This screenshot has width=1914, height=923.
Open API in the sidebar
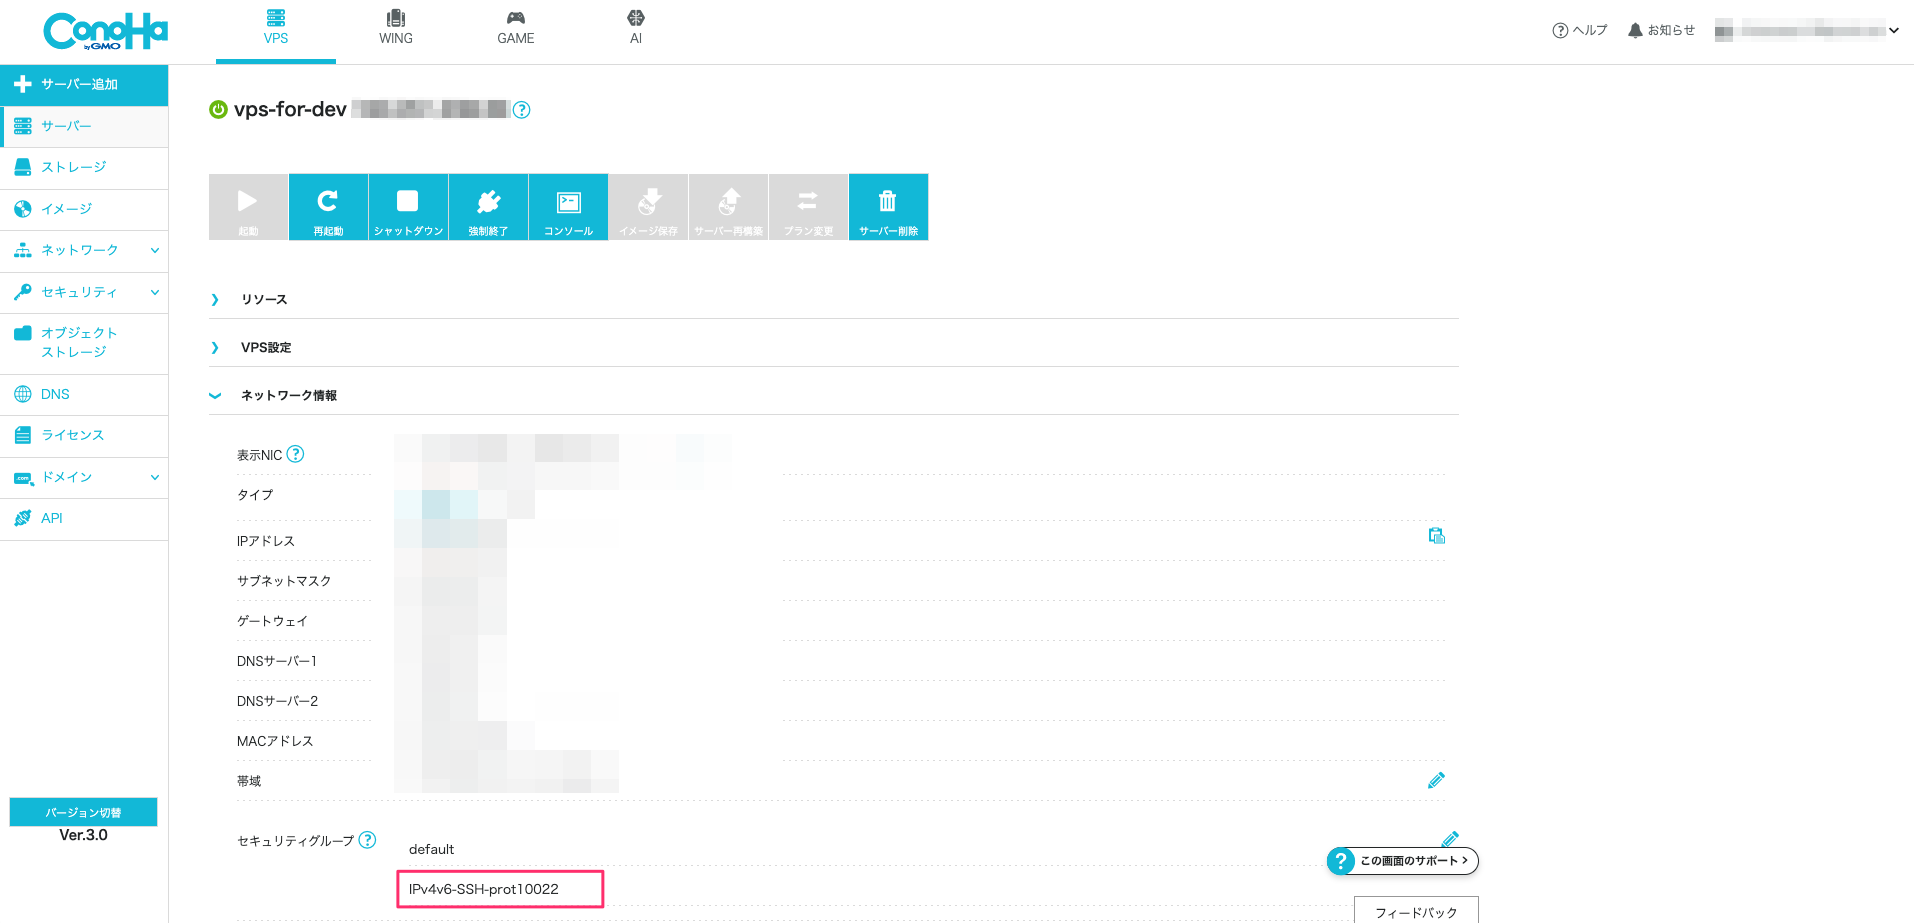coord(84,518)
